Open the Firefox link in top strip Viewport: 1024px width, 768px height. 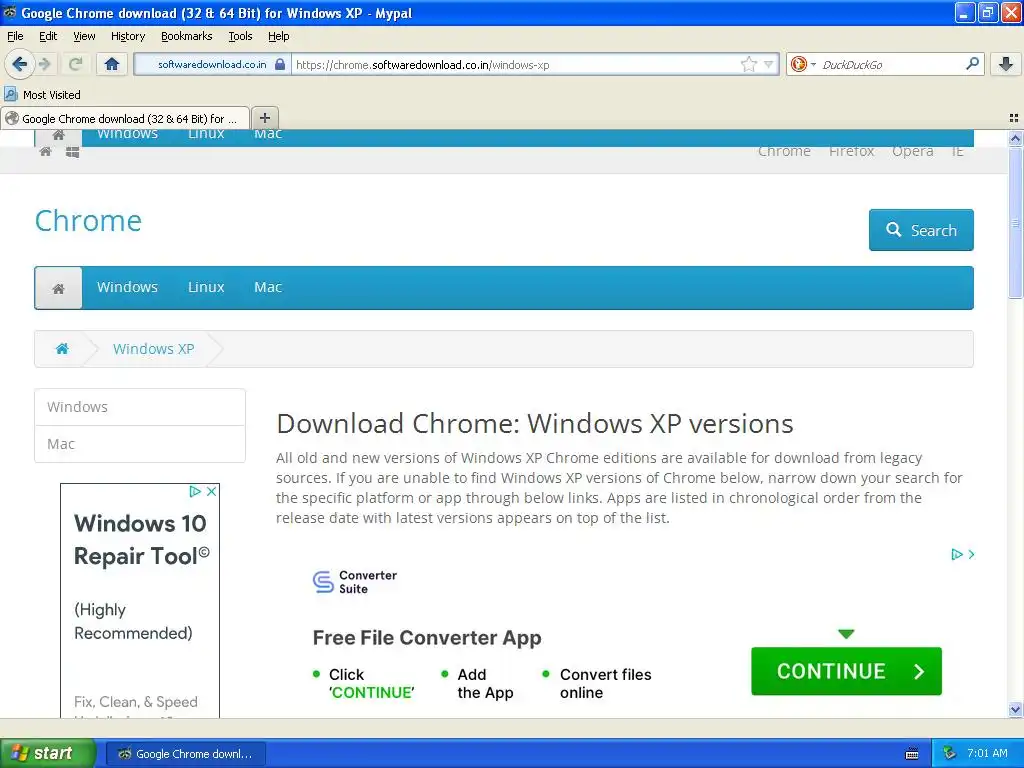click(x=851, y=151)
